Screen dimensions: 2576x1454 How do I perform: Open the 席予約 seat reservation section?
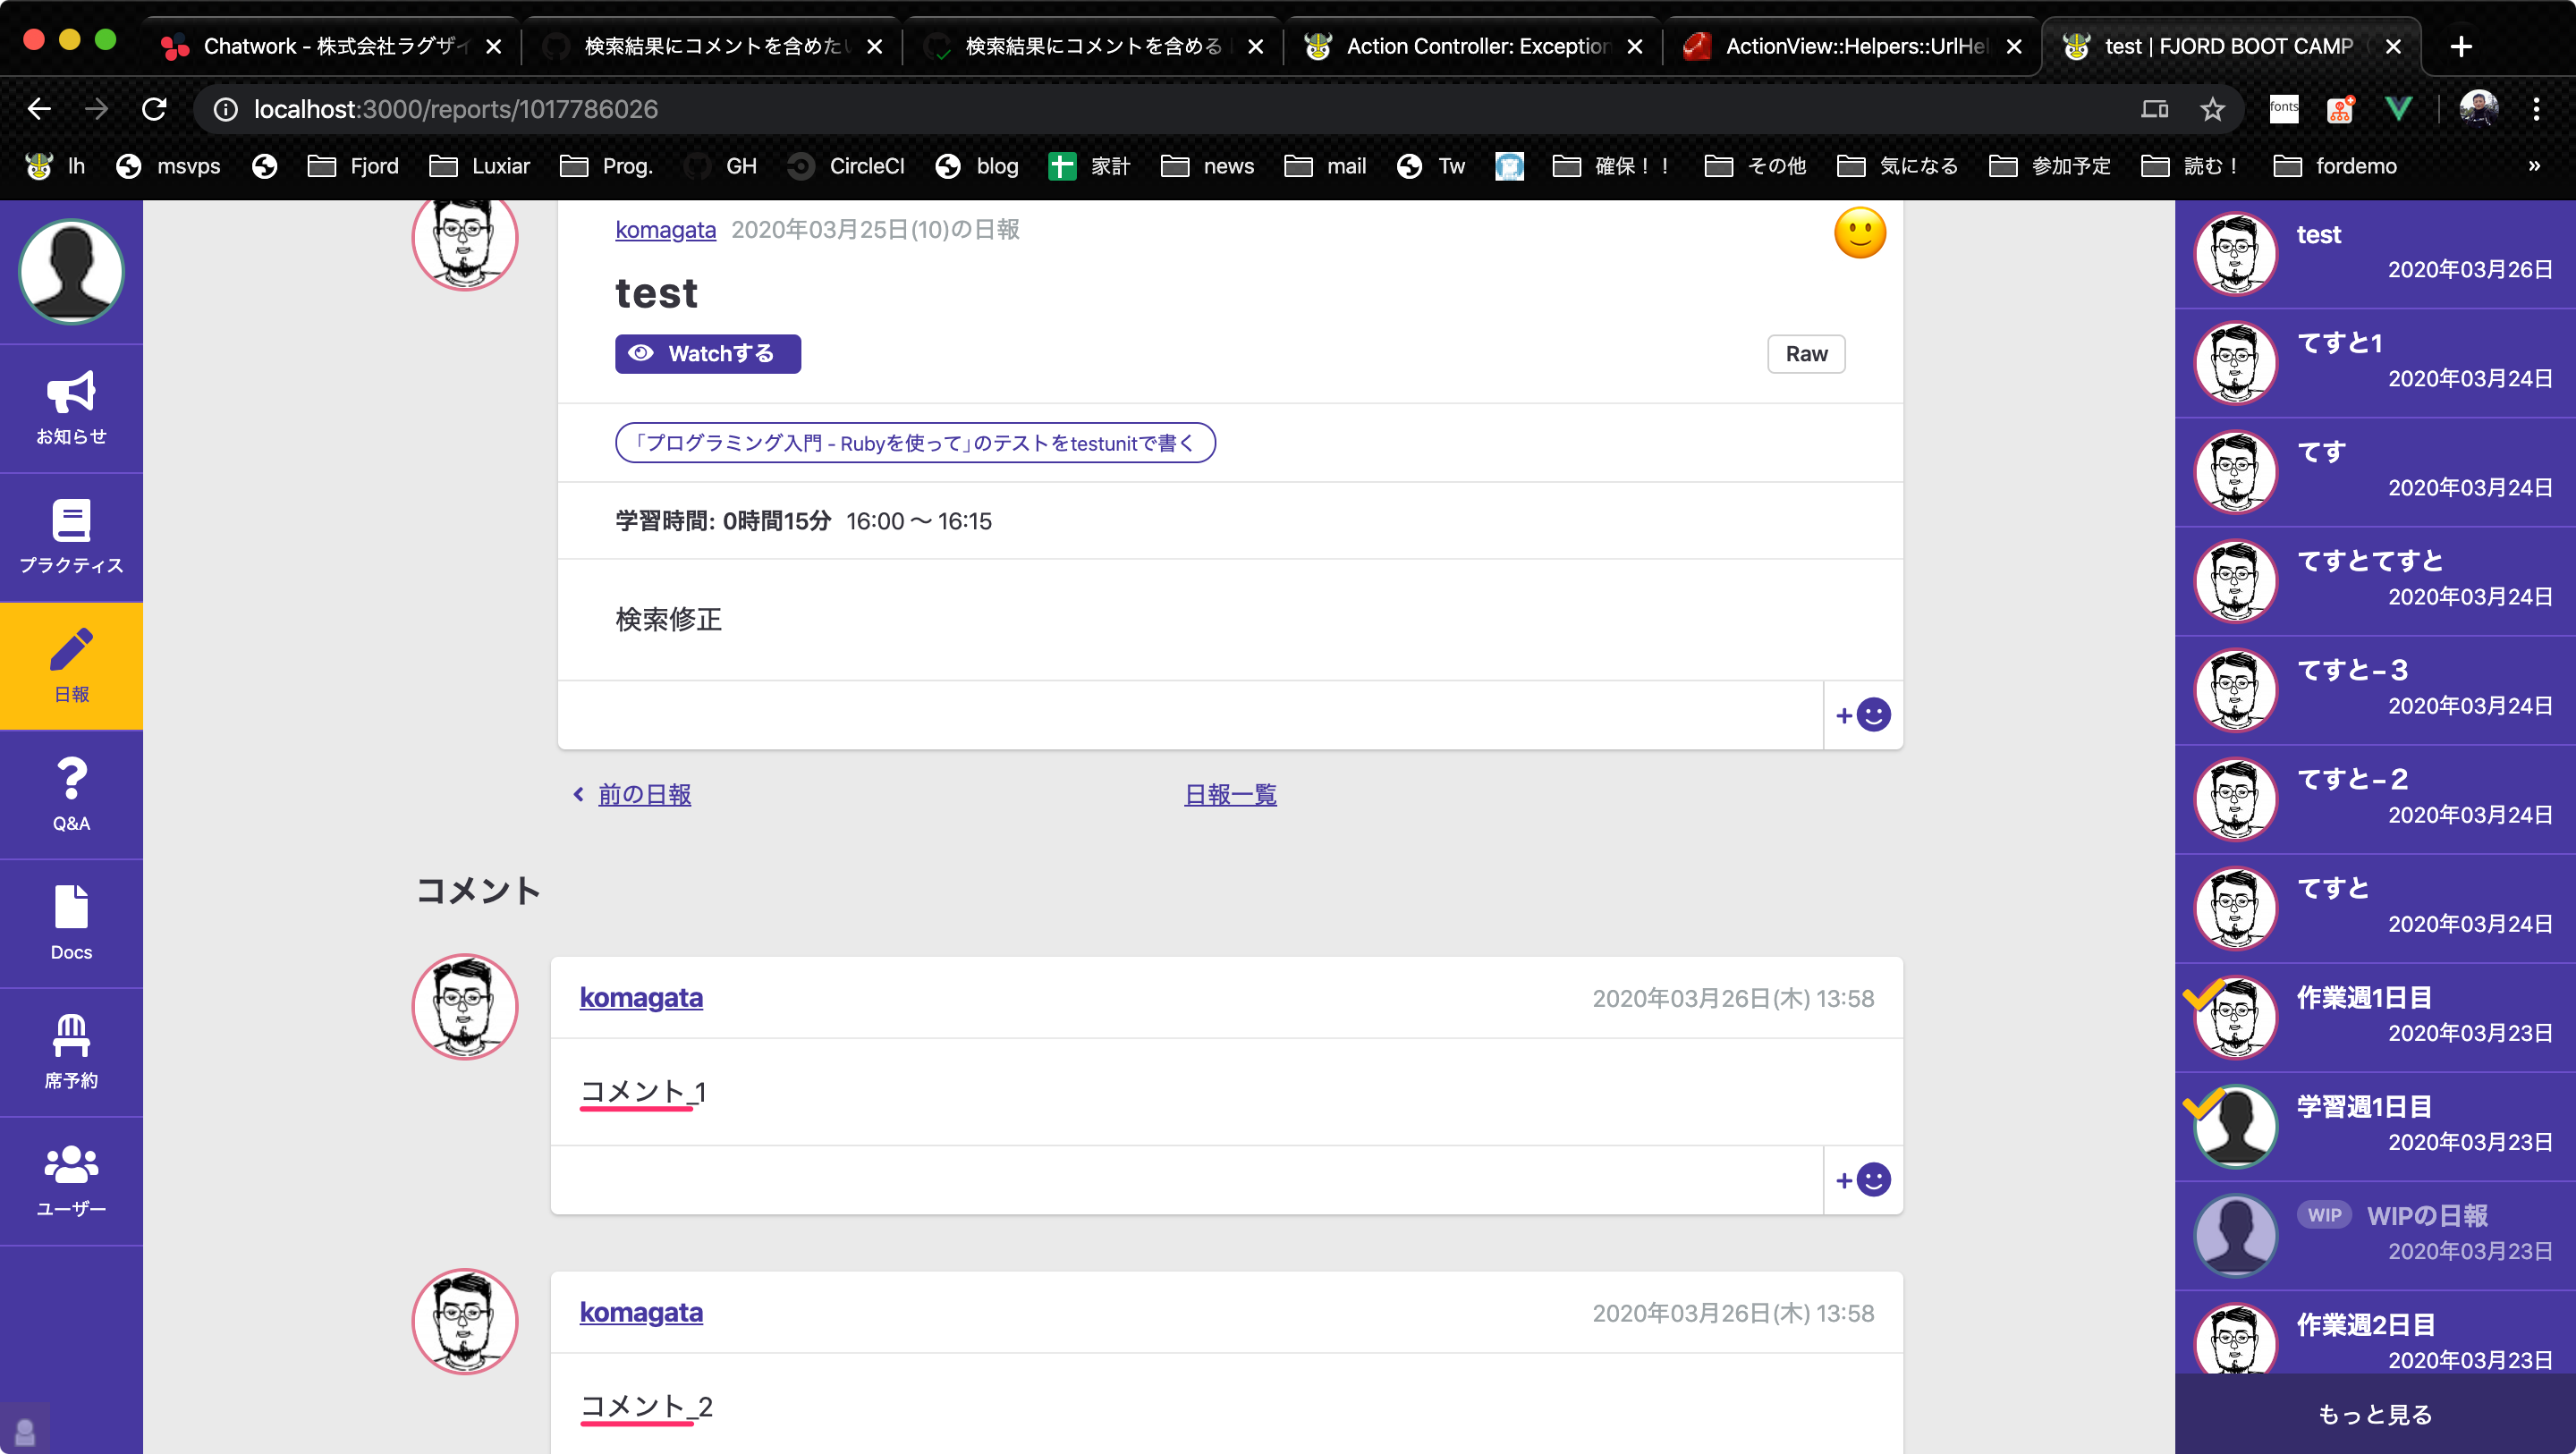tap(71, 1050)
